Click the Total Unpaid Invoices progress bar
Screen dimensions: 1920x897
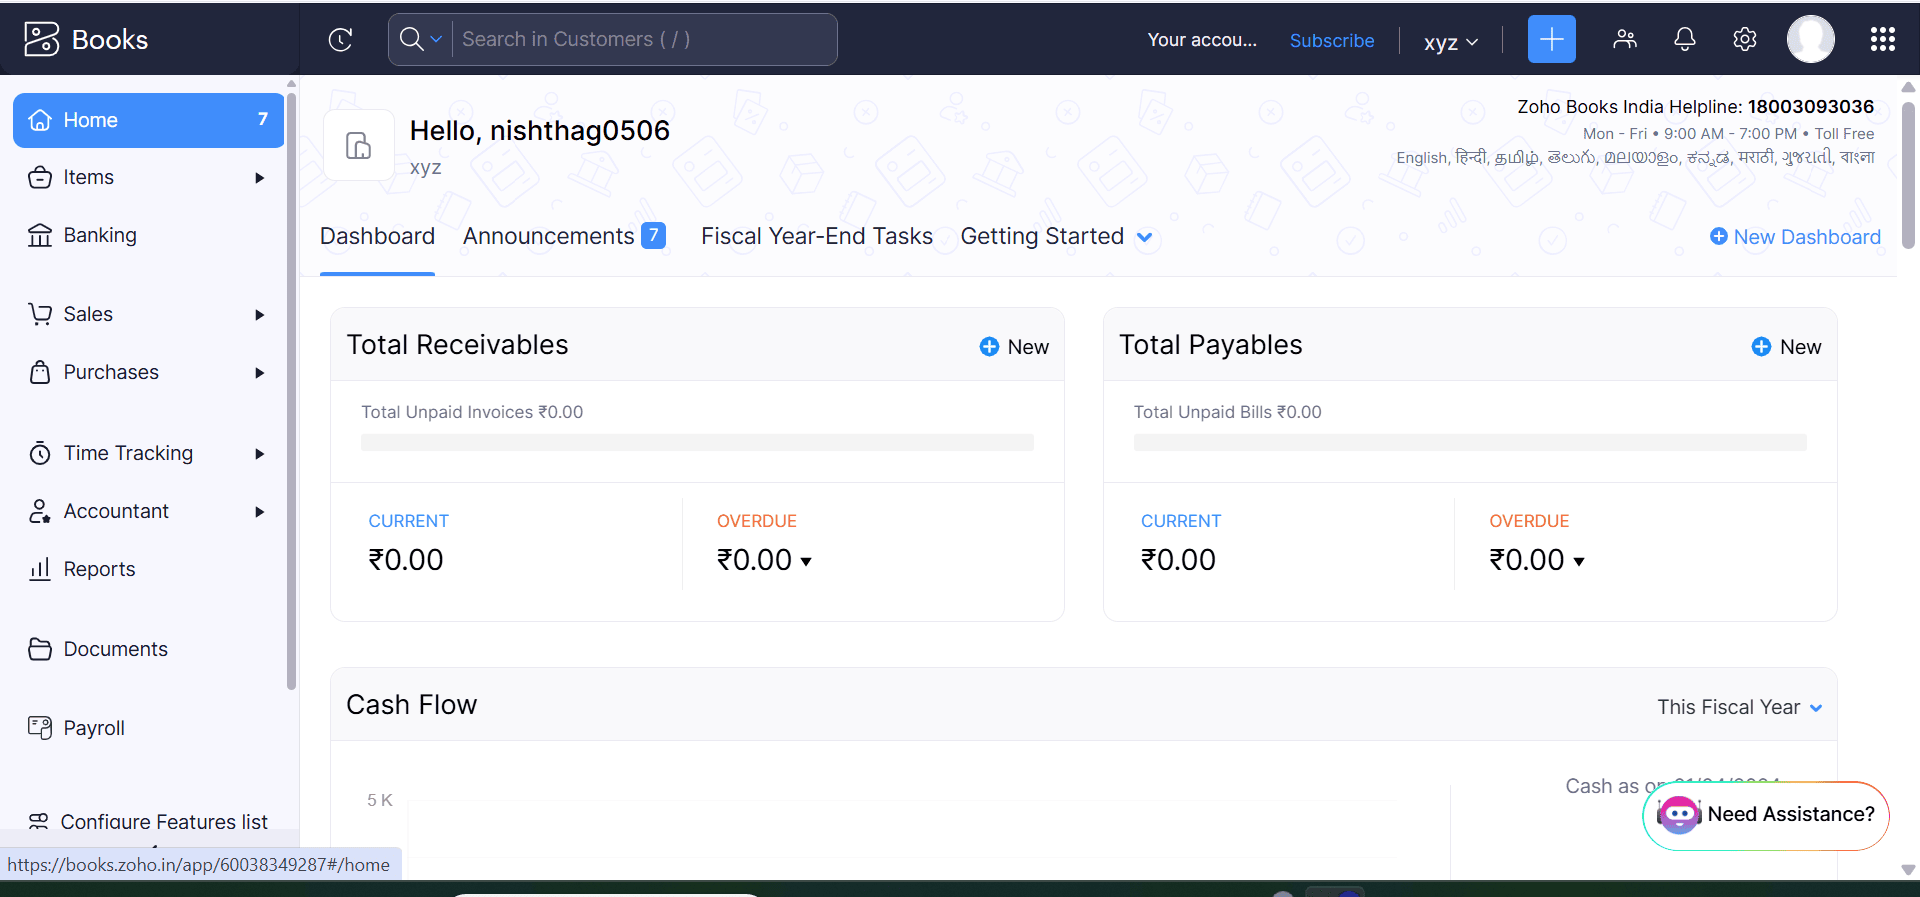[x=697, y=442]
